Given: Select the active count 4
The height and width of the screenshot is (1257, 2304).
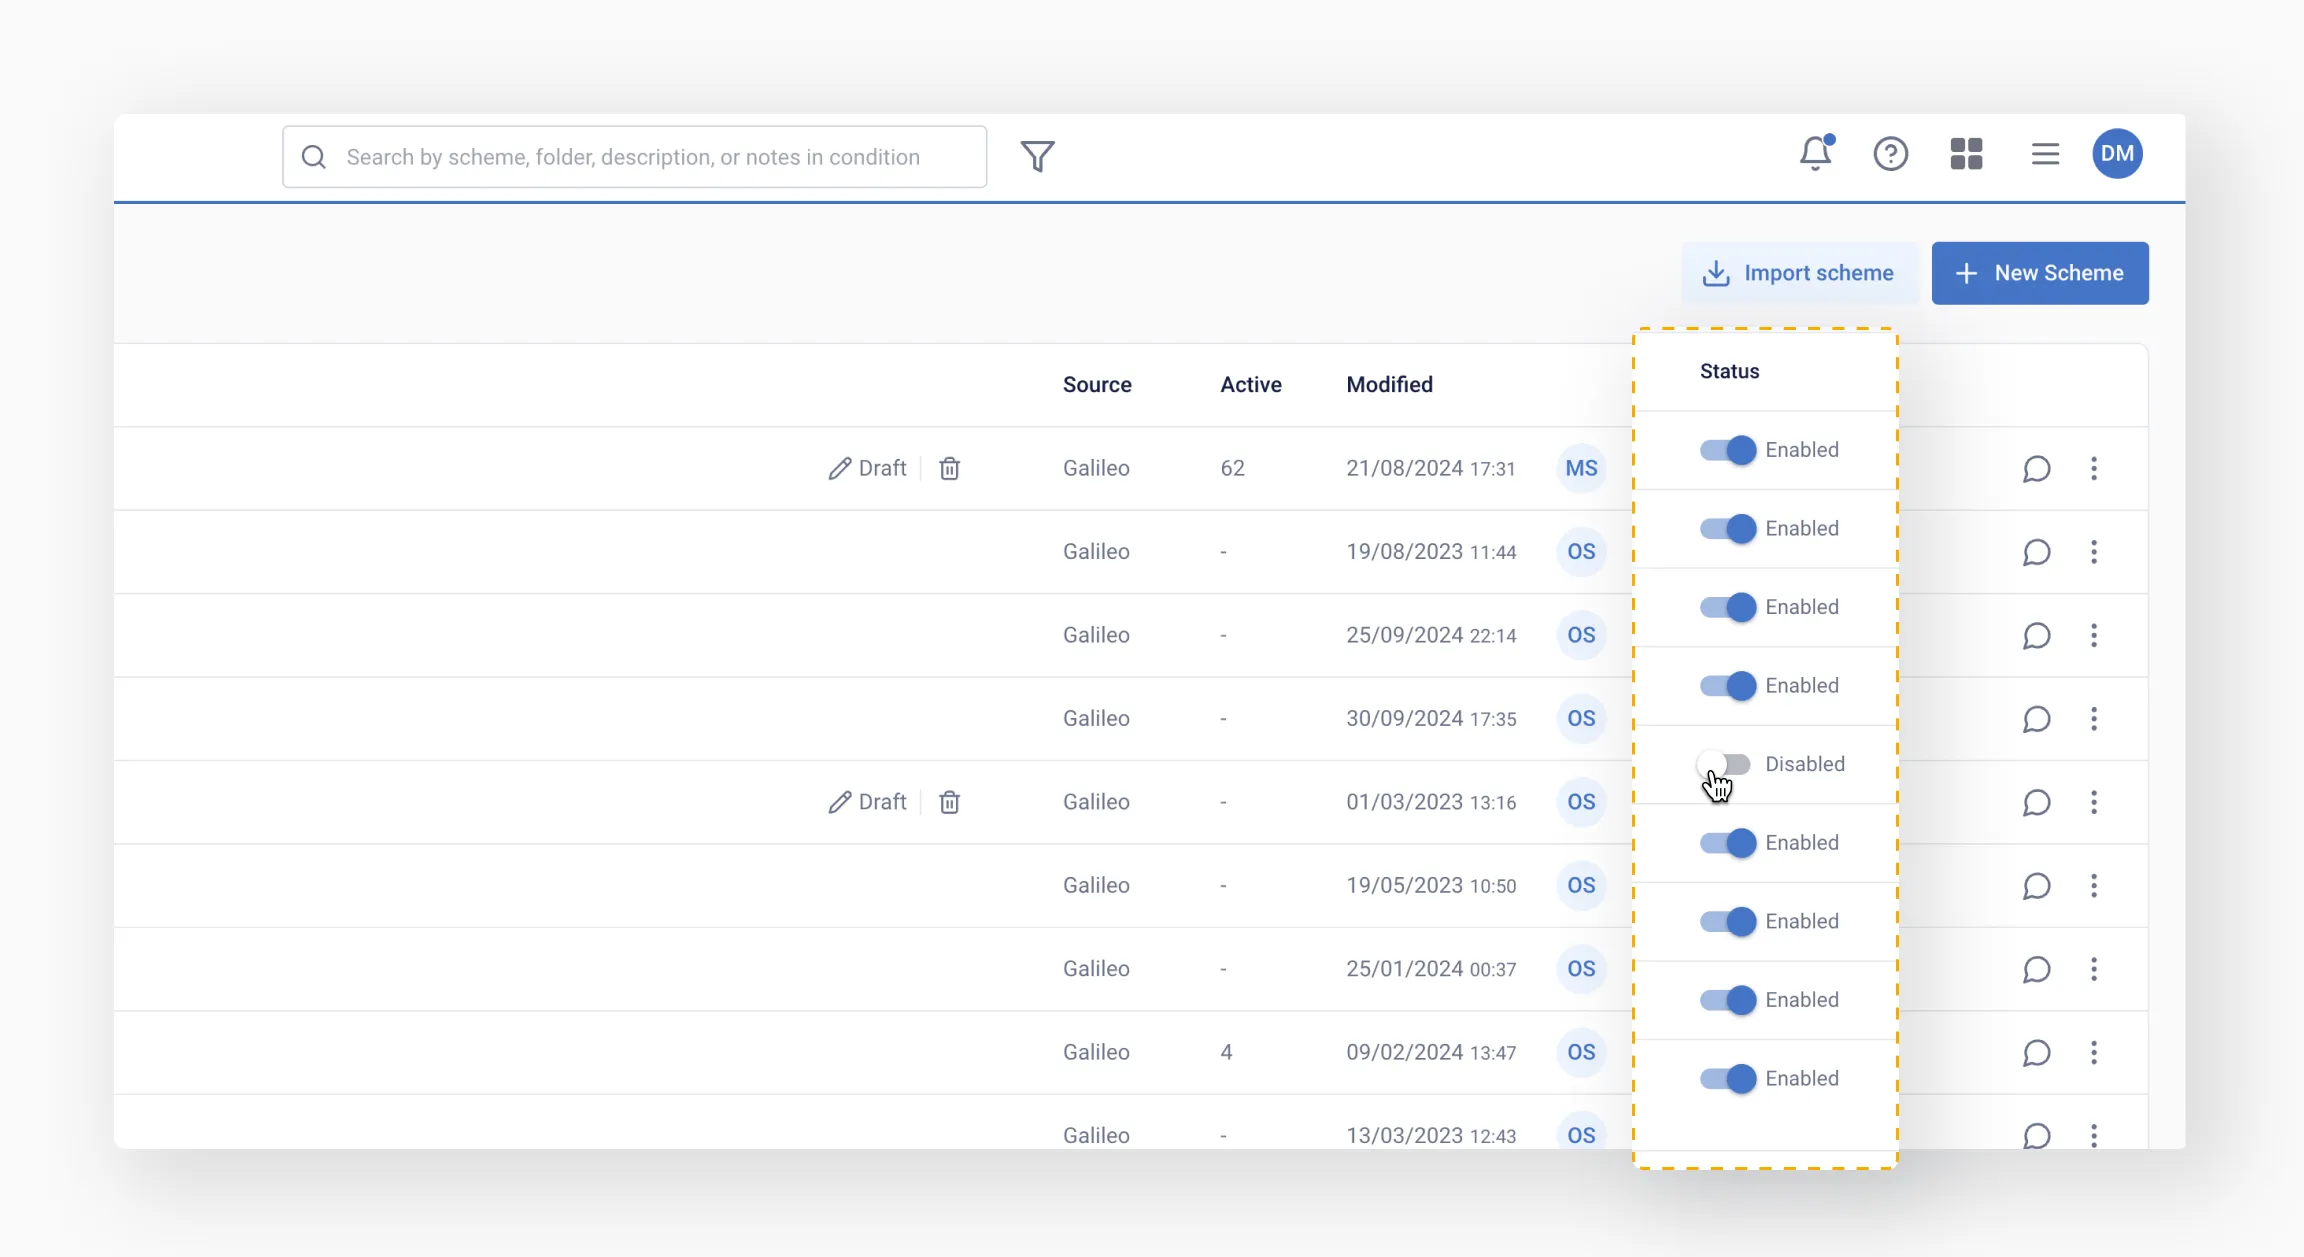Looking at the screenshot, I should (x=1226, y=1052).
